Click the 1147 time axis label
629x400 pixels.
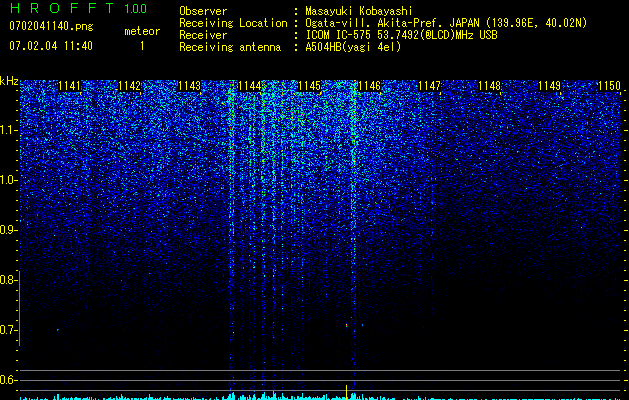click(x=429, y=86)
